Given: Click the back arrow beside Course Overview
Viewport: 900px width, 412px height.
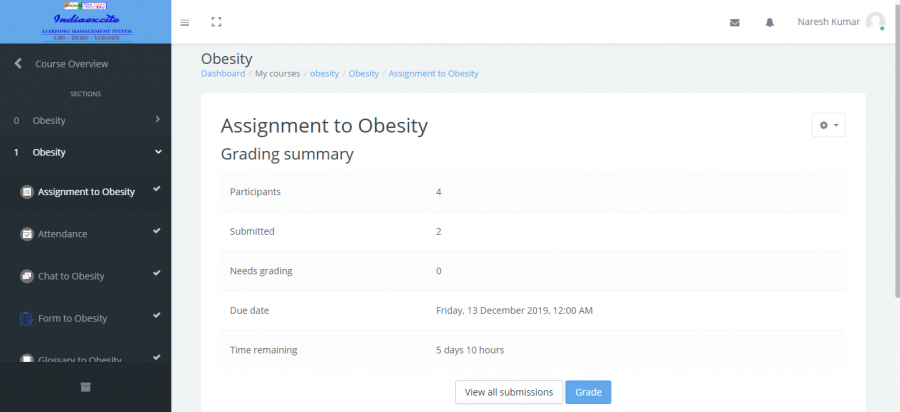Looking at the screenshot, I should 18,64.
